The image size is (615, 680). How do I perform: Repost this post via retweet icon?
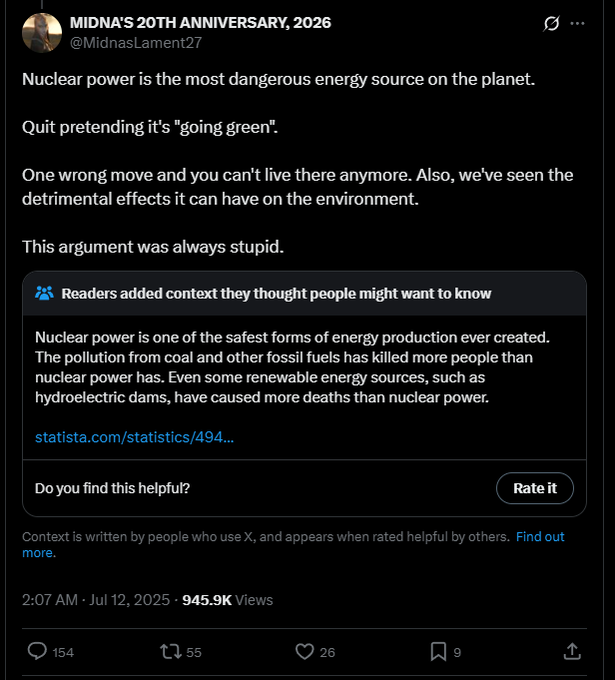coord(171,651)
